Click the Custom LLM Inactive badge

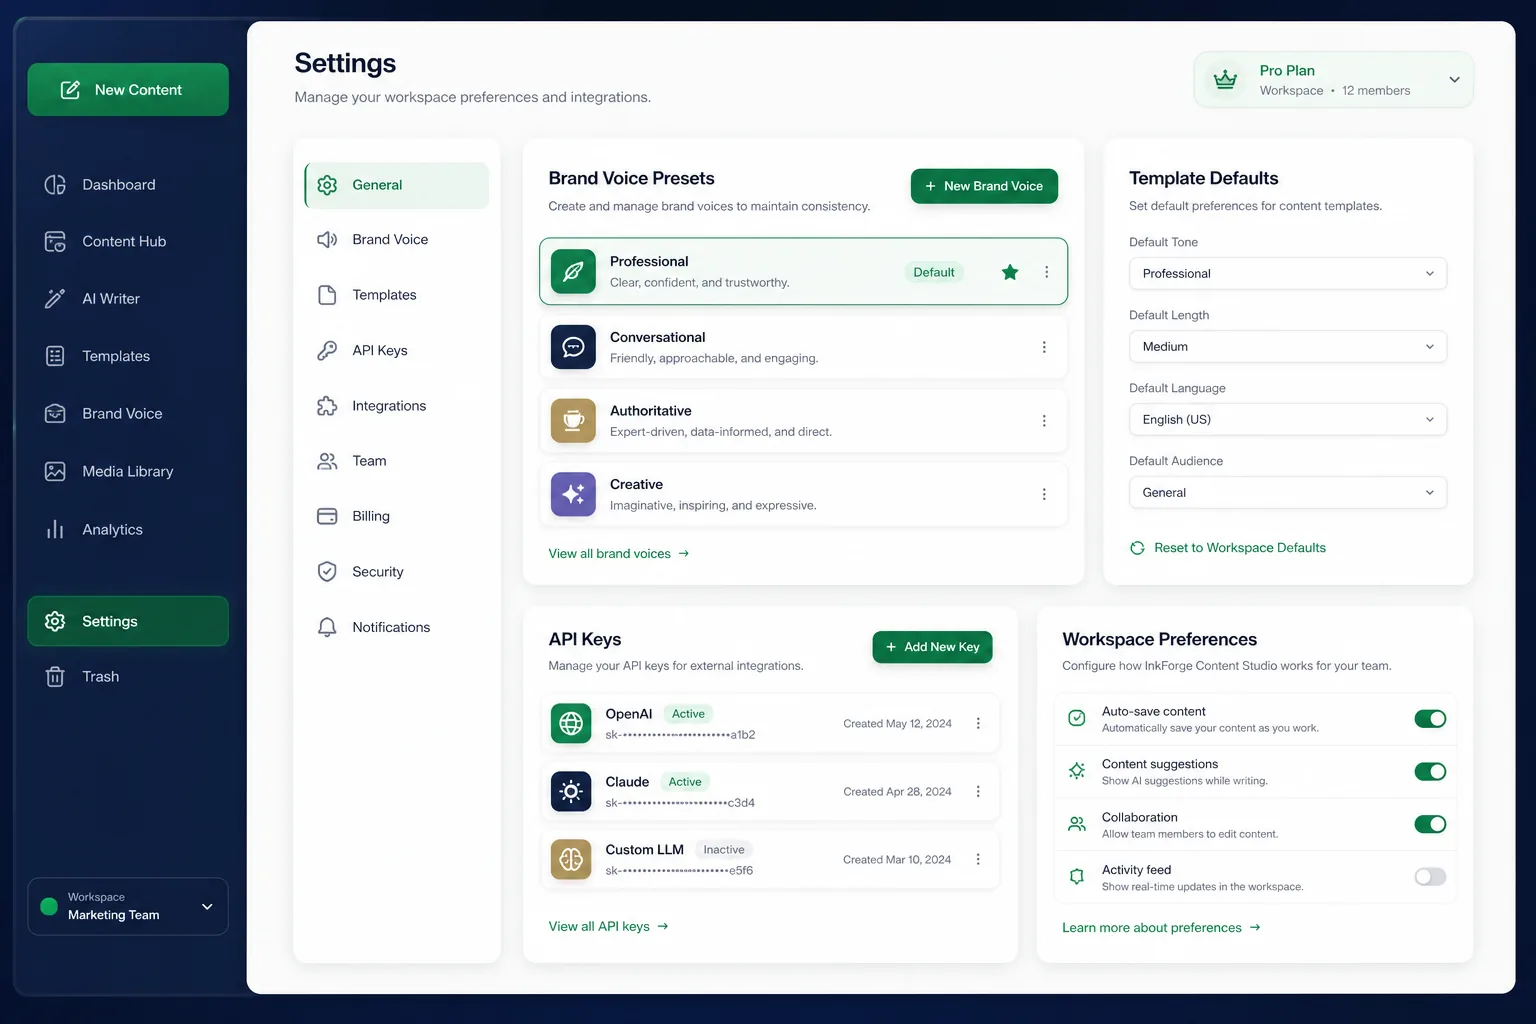(x=724, y=850)
